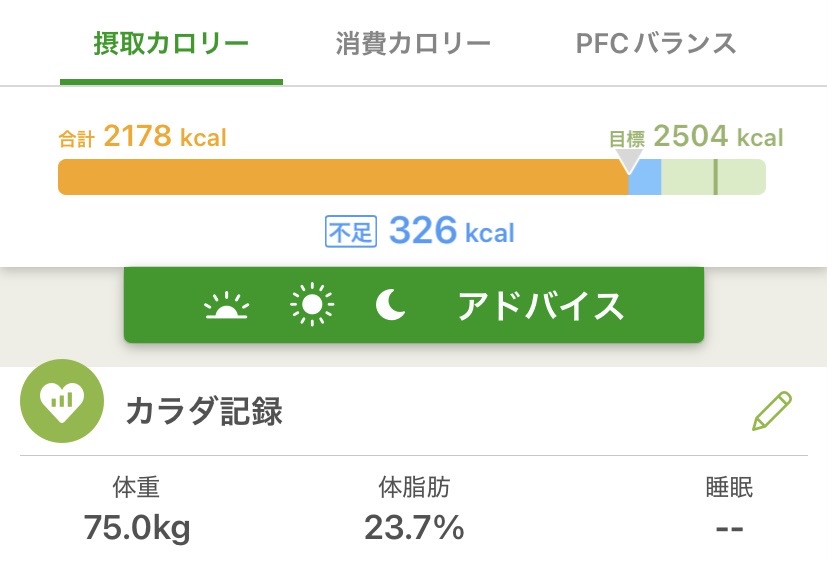Click the 不足 shortage badge
The height and width of the screenshot is (563, 827).
click(x=349, y=233)
